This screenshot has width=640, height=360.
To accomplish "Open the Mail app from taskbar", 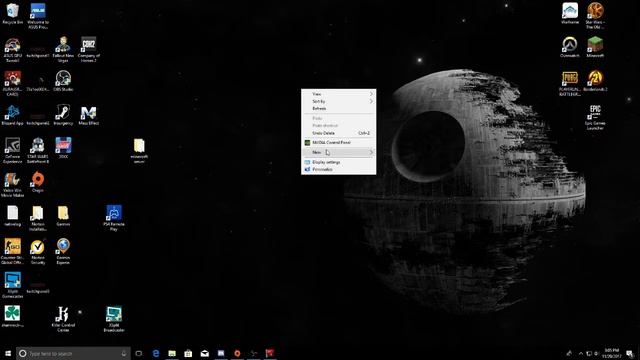I will (204, 353).
